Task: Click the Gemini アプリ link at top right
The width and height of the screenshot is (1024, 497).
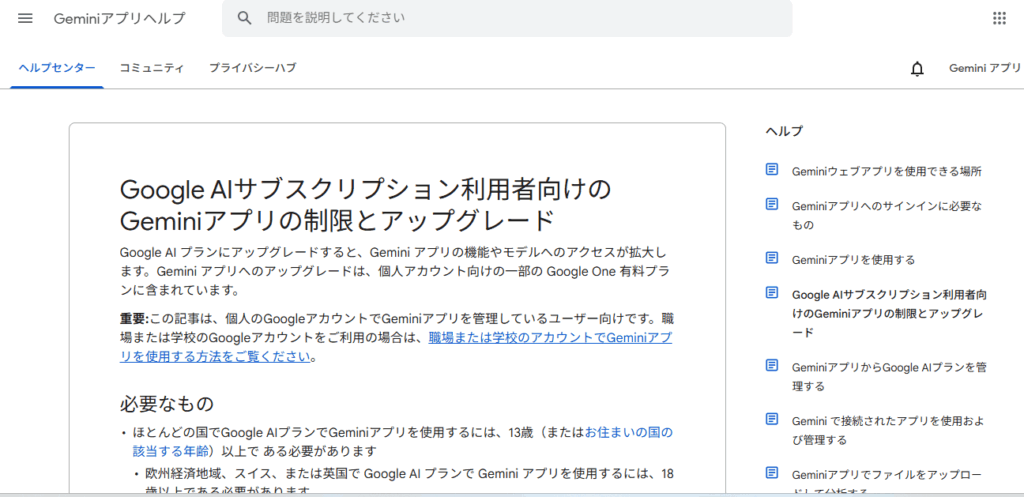Action: pos(984,68)
